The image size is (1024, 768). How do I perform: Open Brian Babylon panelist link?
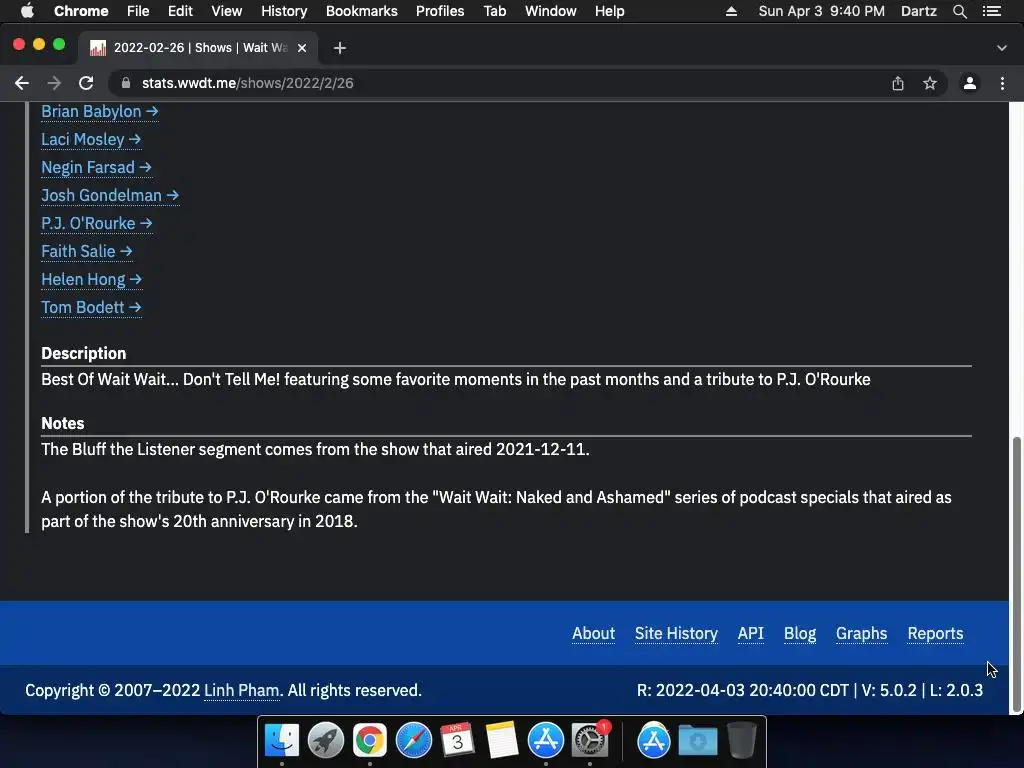pos(100,112)
